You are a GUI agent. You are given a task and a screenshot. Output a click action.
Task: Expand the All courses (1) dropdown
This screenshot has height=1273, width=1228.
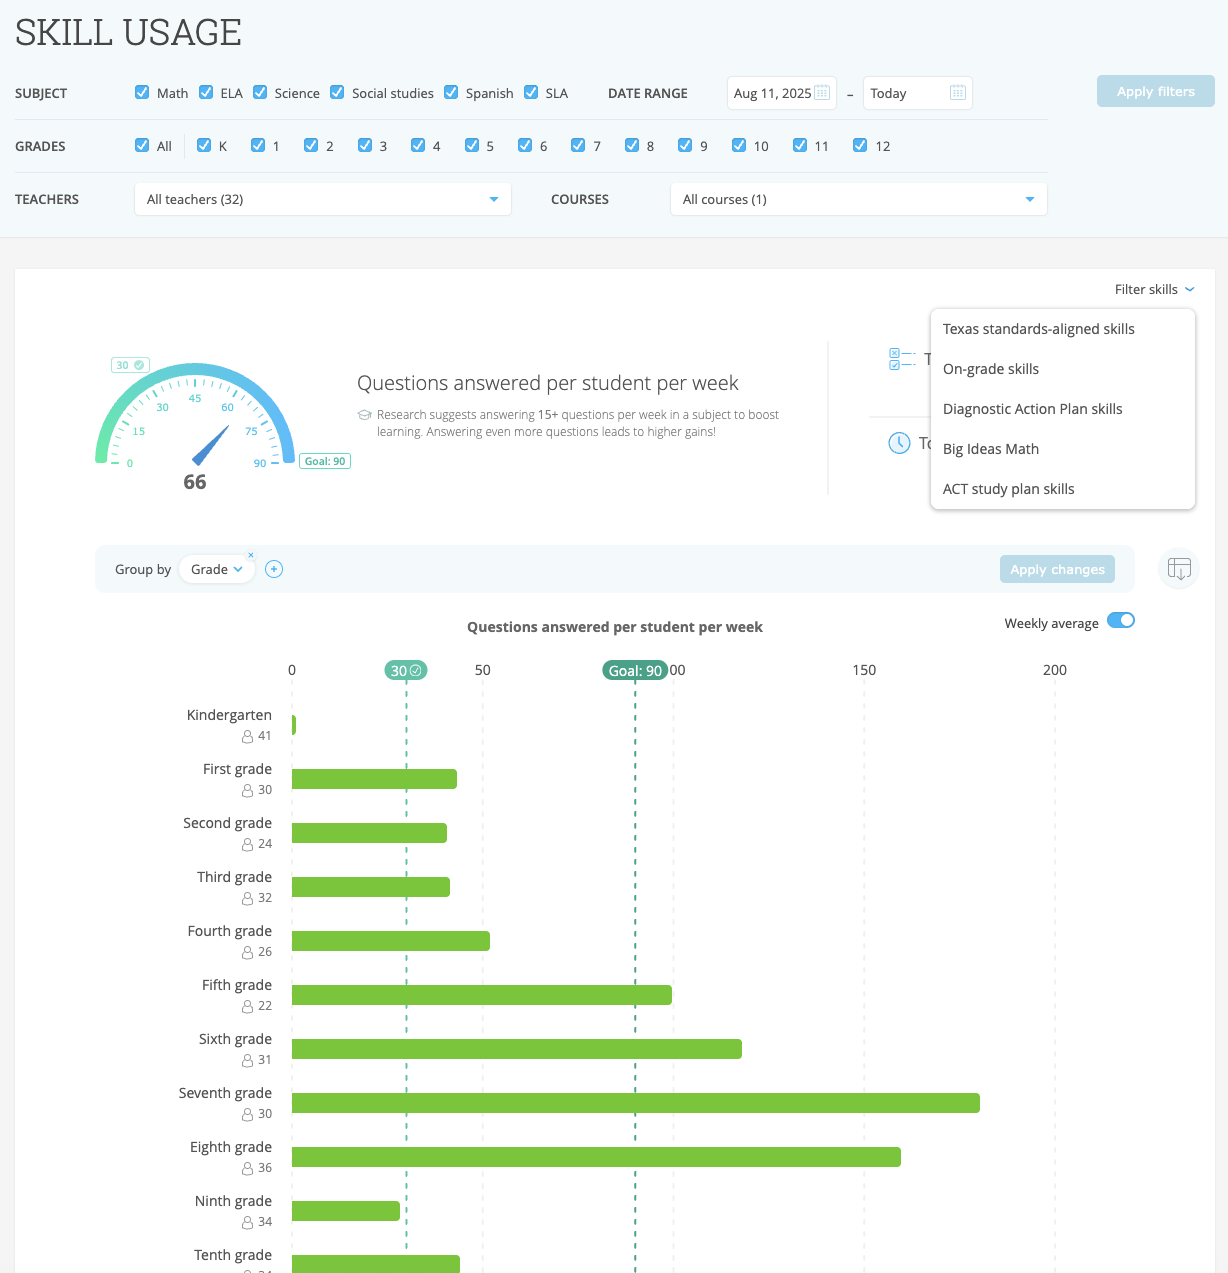(x=858, y=199)
